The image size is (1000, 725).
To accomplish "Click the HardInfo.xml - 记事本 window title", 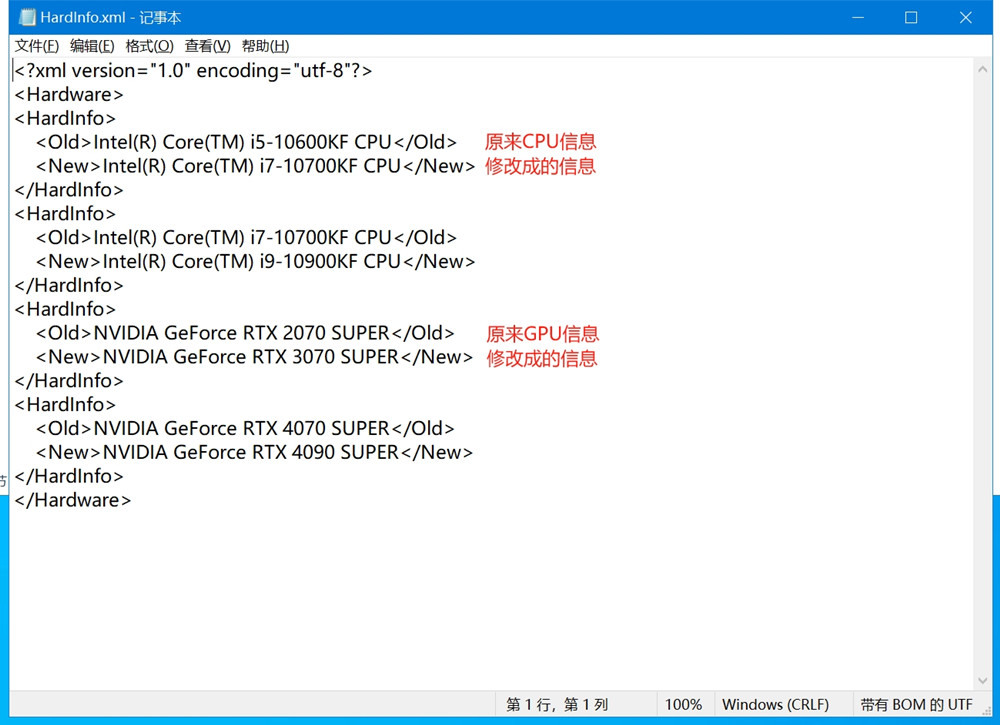I will pyautogui.click(x=111, y=17).
